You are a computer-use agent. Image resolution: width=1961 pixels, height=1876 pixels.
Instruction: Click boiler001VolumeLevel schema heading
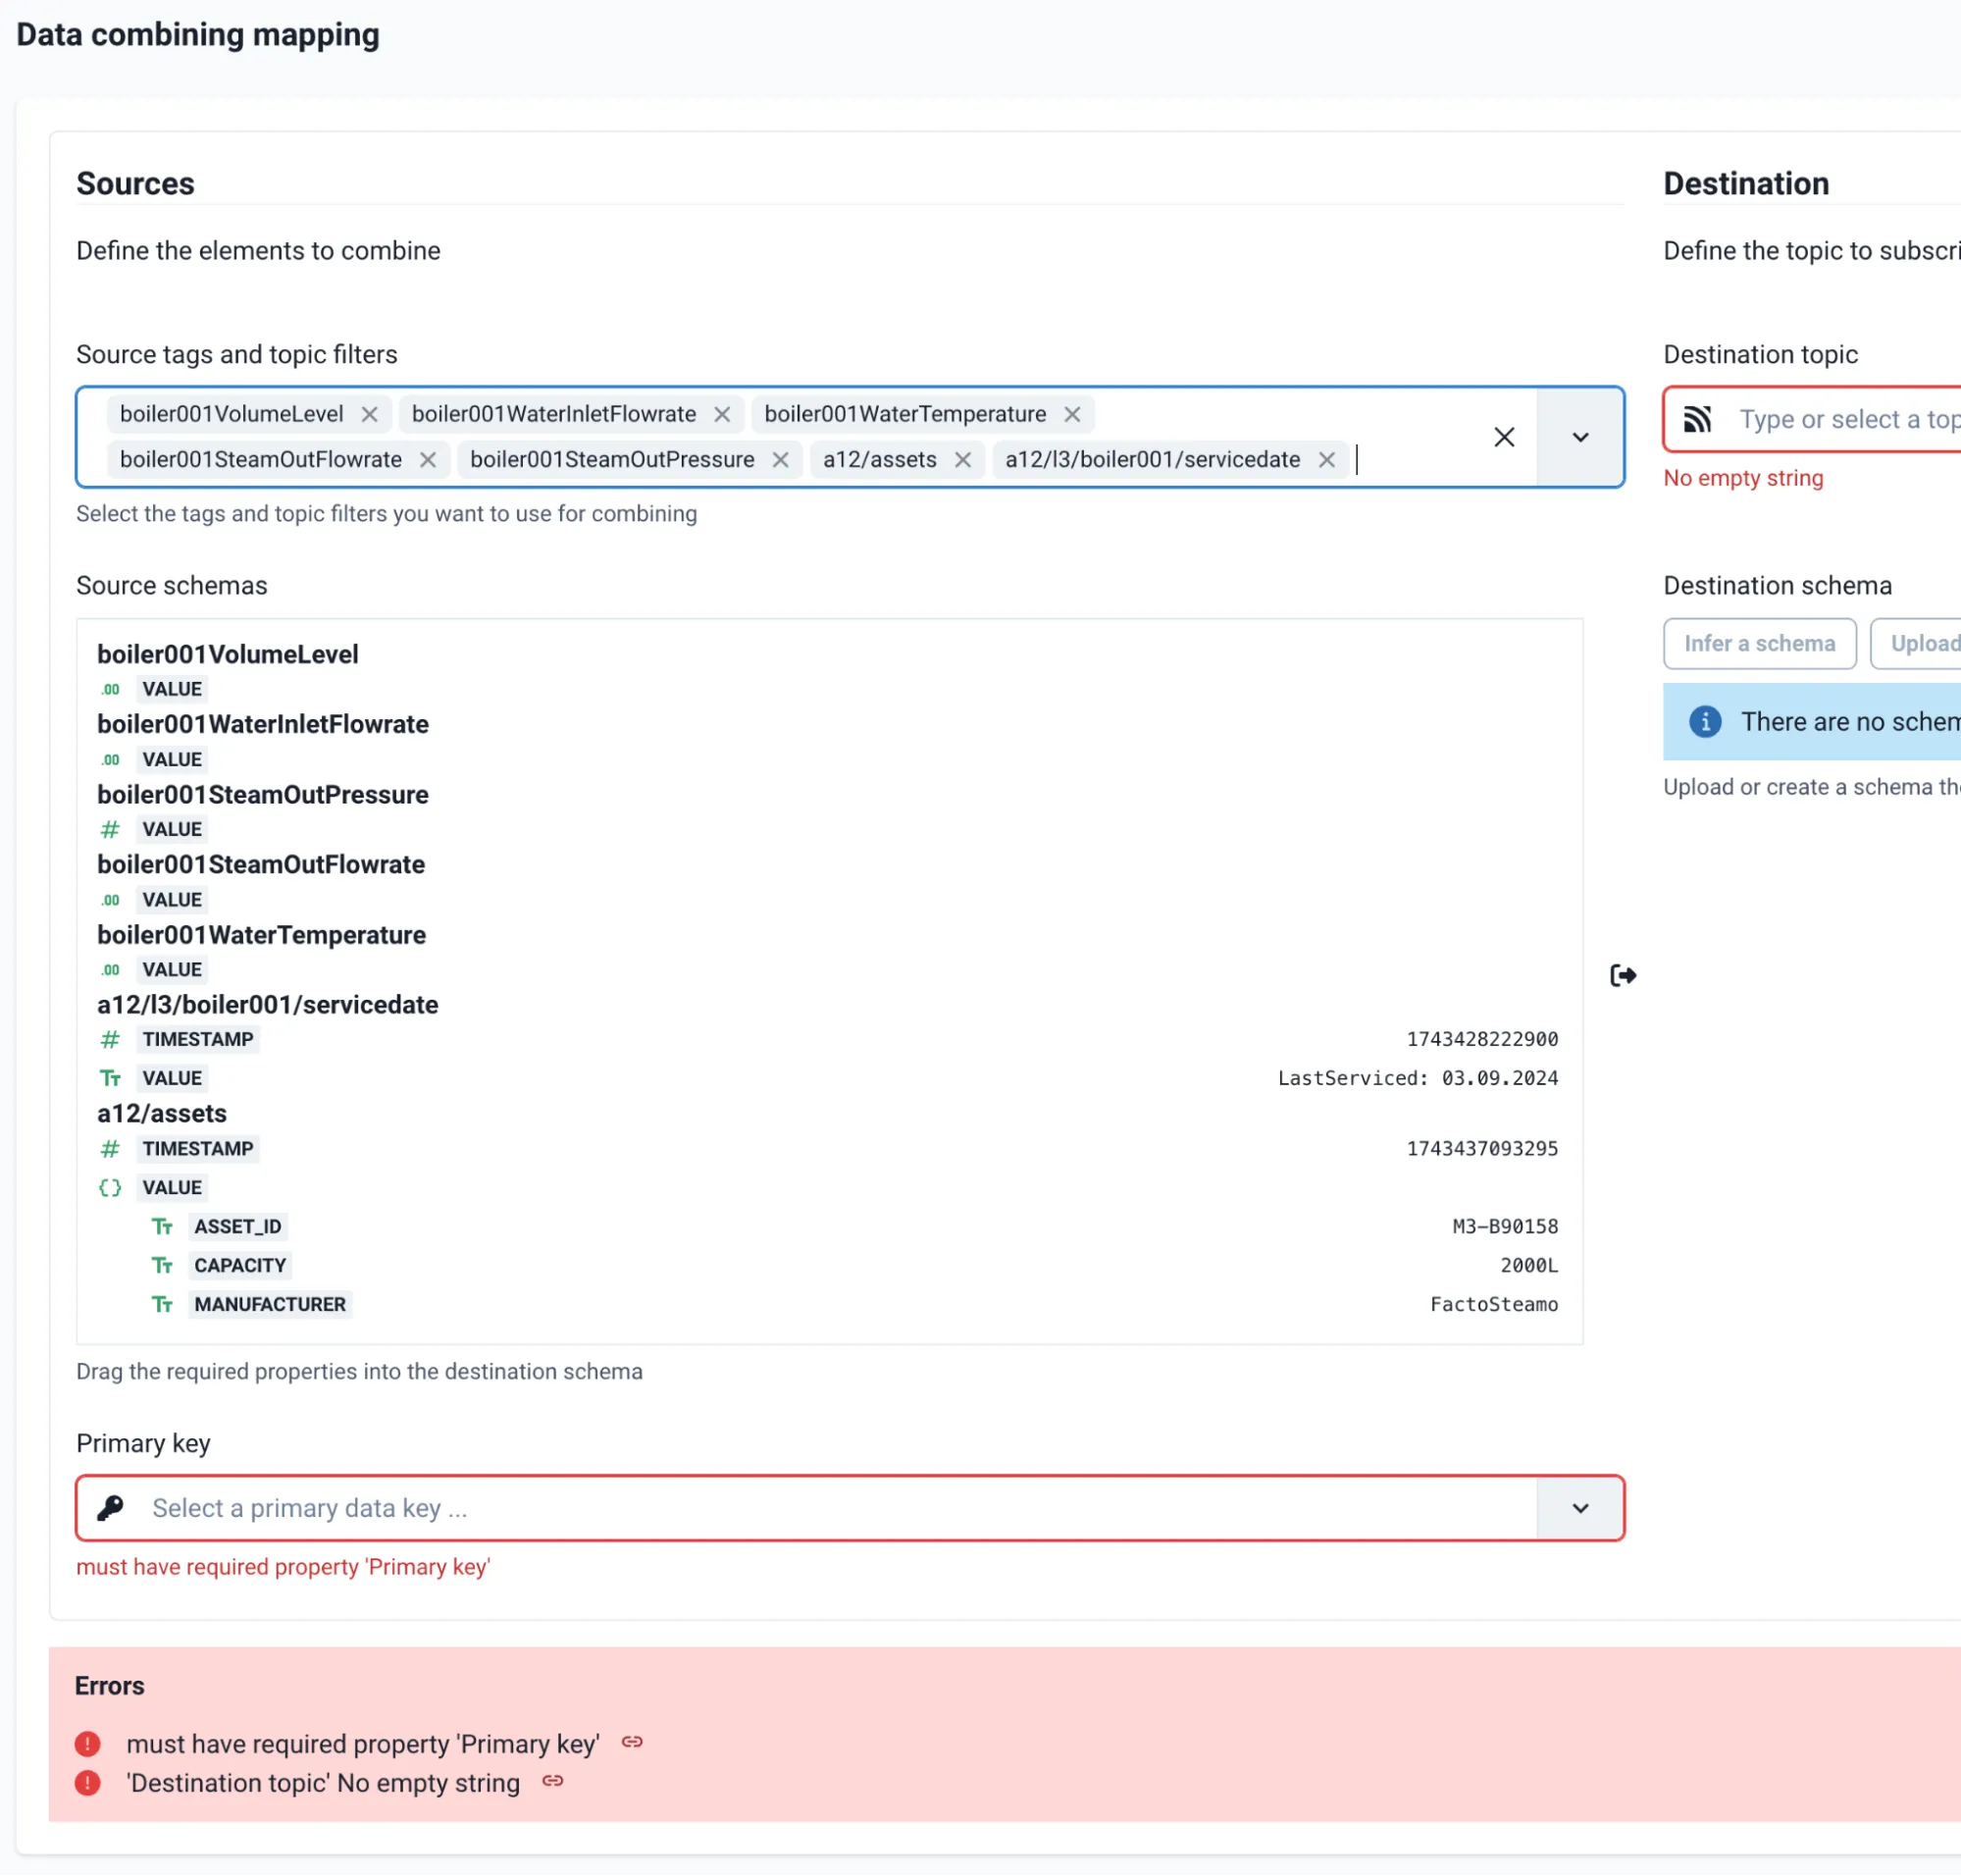[x=227, y=654]
